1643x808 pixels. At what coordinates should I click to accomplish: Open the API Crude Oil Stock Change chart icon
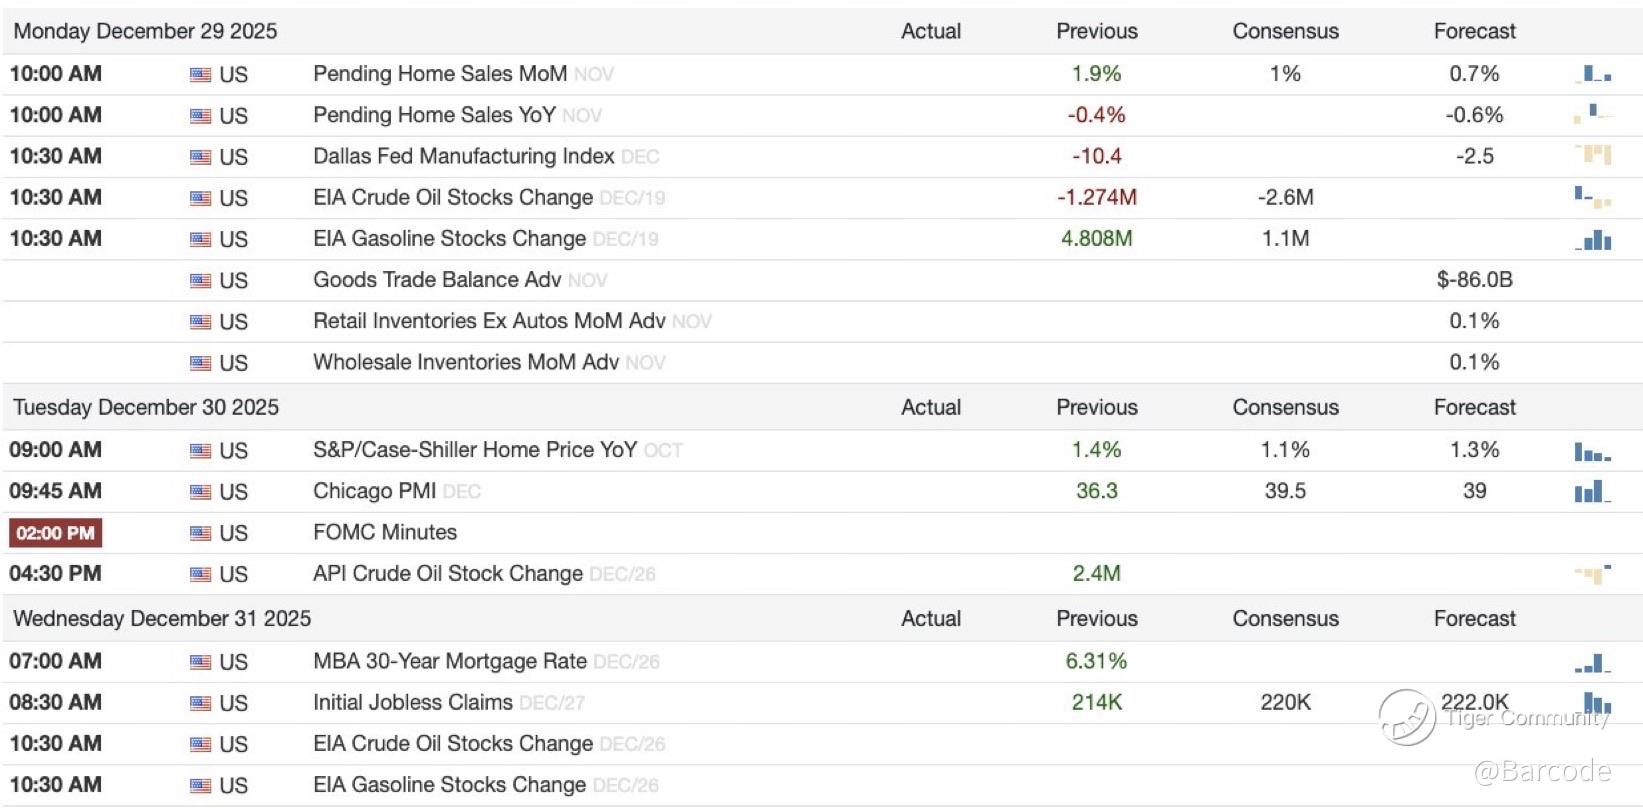coord(1593,573)
